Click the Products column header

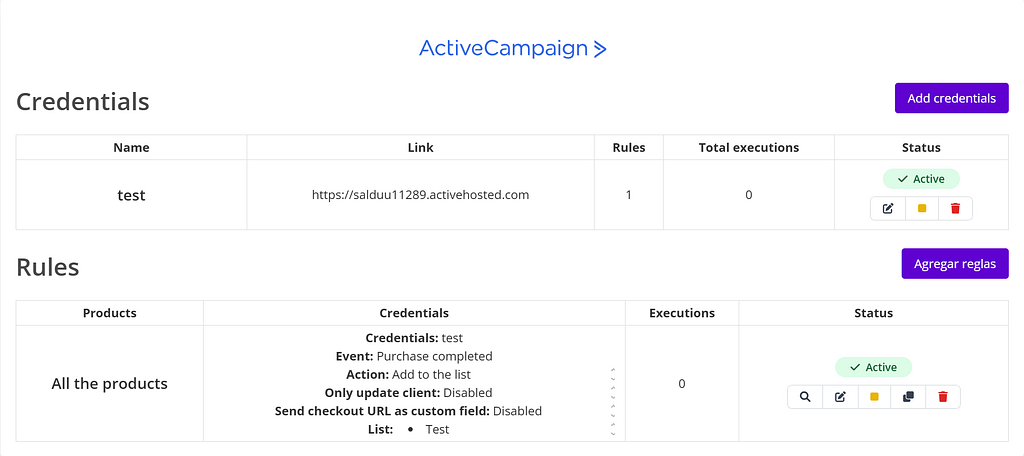point(109,313)
